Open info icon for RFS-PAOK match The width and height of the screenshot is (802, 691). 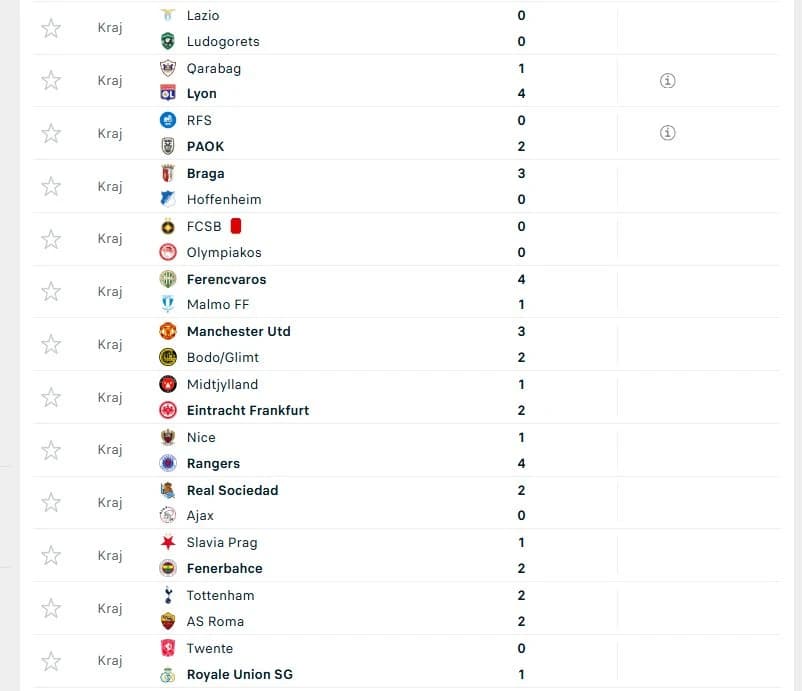[x=667, y=133]
